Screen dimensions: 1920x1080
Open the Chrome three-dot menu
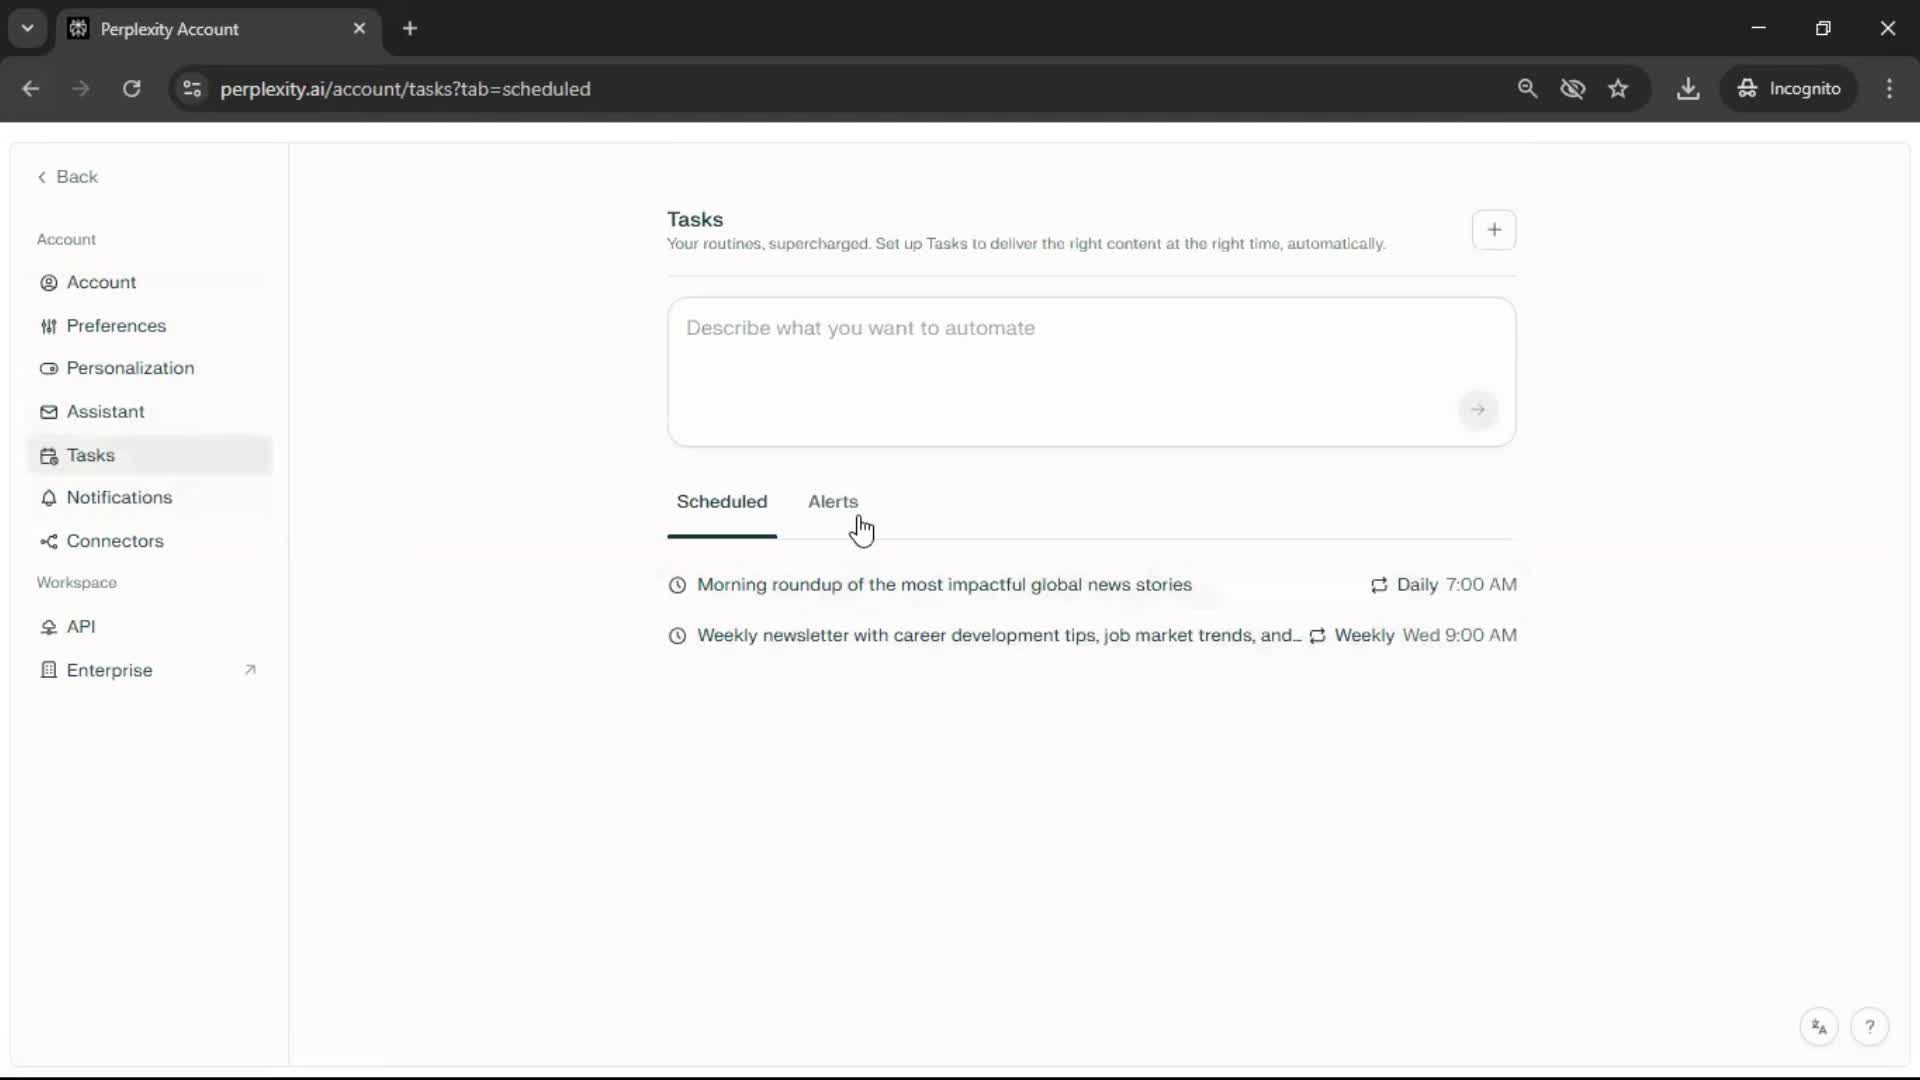pos(1889,89)
